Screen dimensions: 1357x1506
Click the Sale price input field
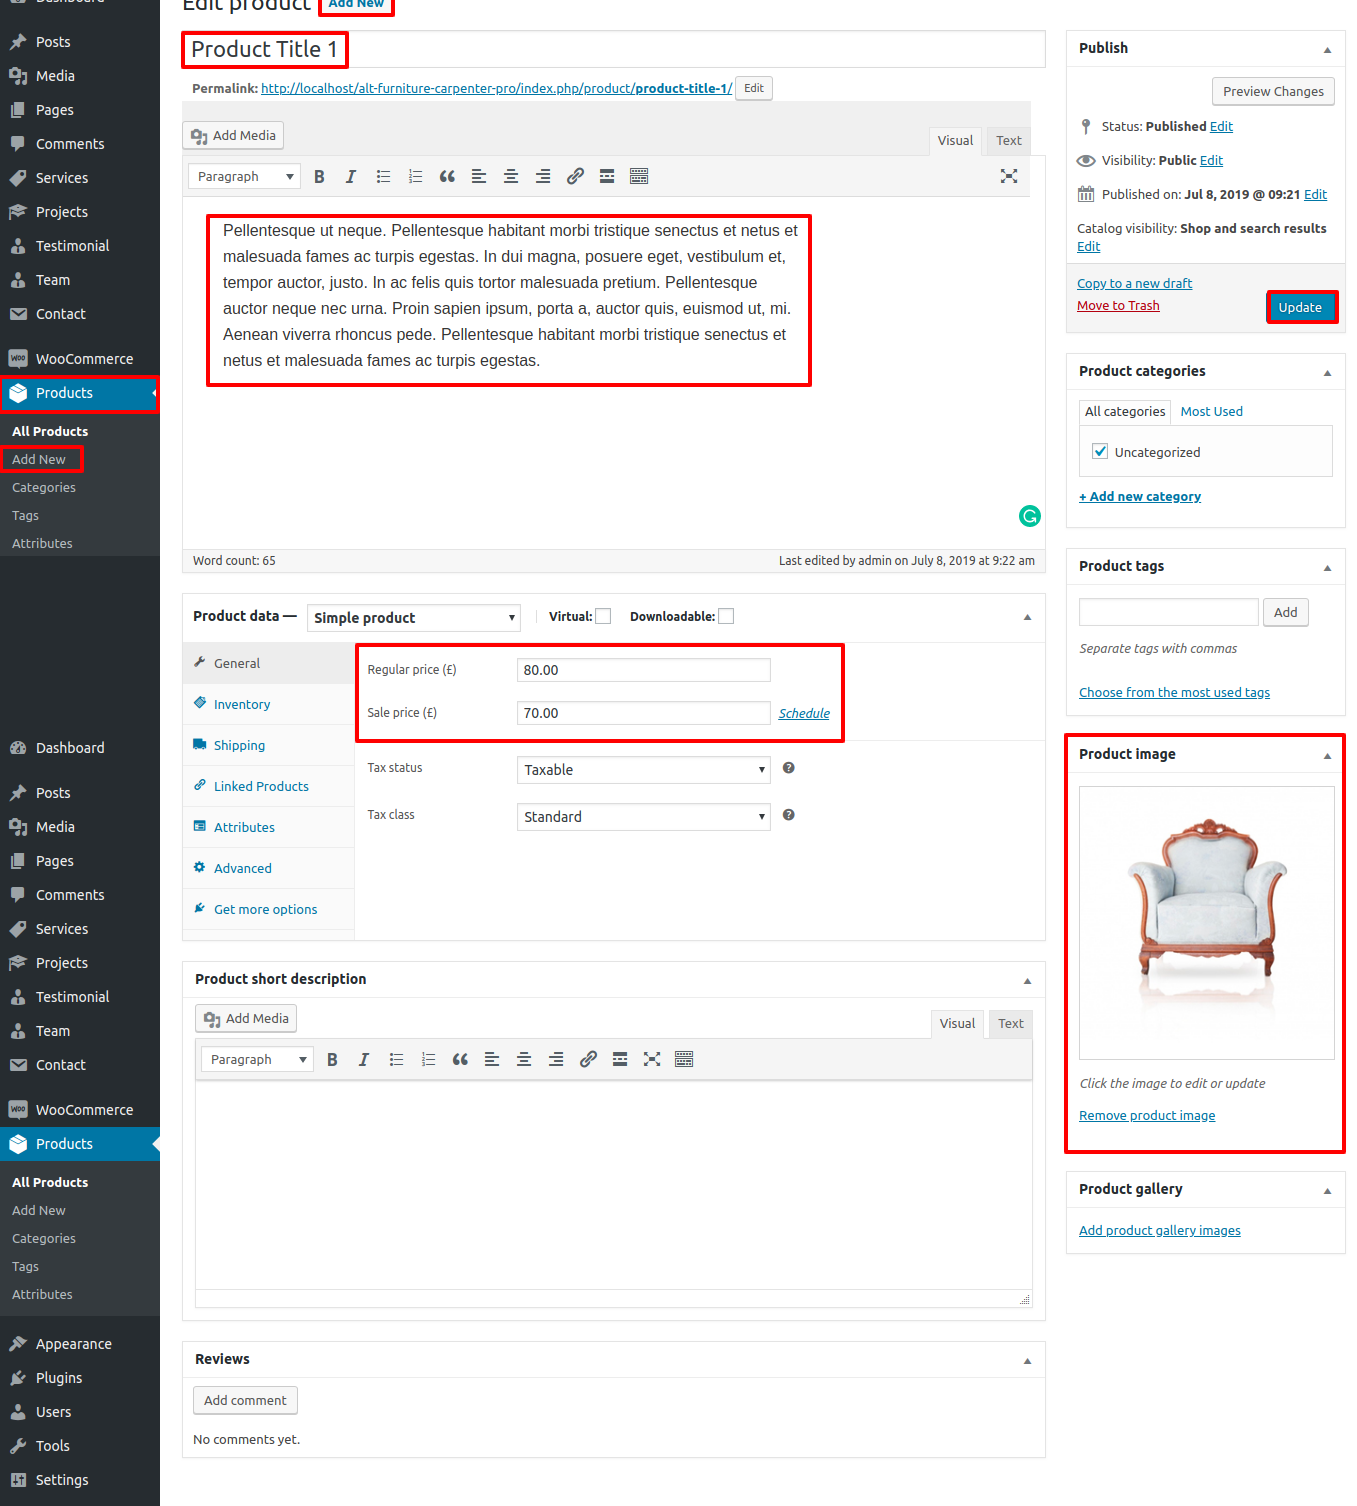(644, 713)
